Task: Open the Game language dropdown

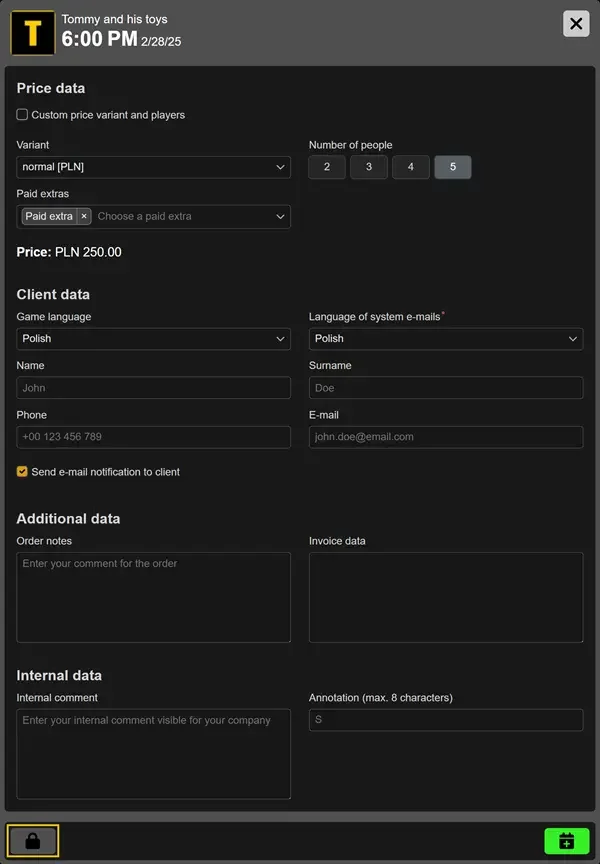Action: [x=153, y=339]
